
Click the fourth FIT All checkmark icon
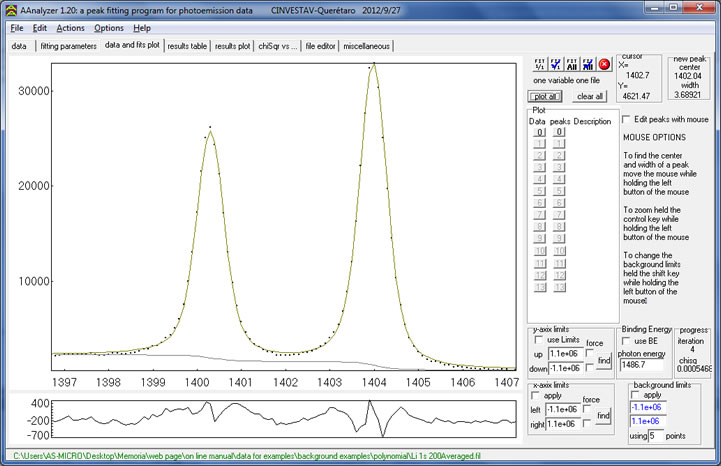click(588, 62)
